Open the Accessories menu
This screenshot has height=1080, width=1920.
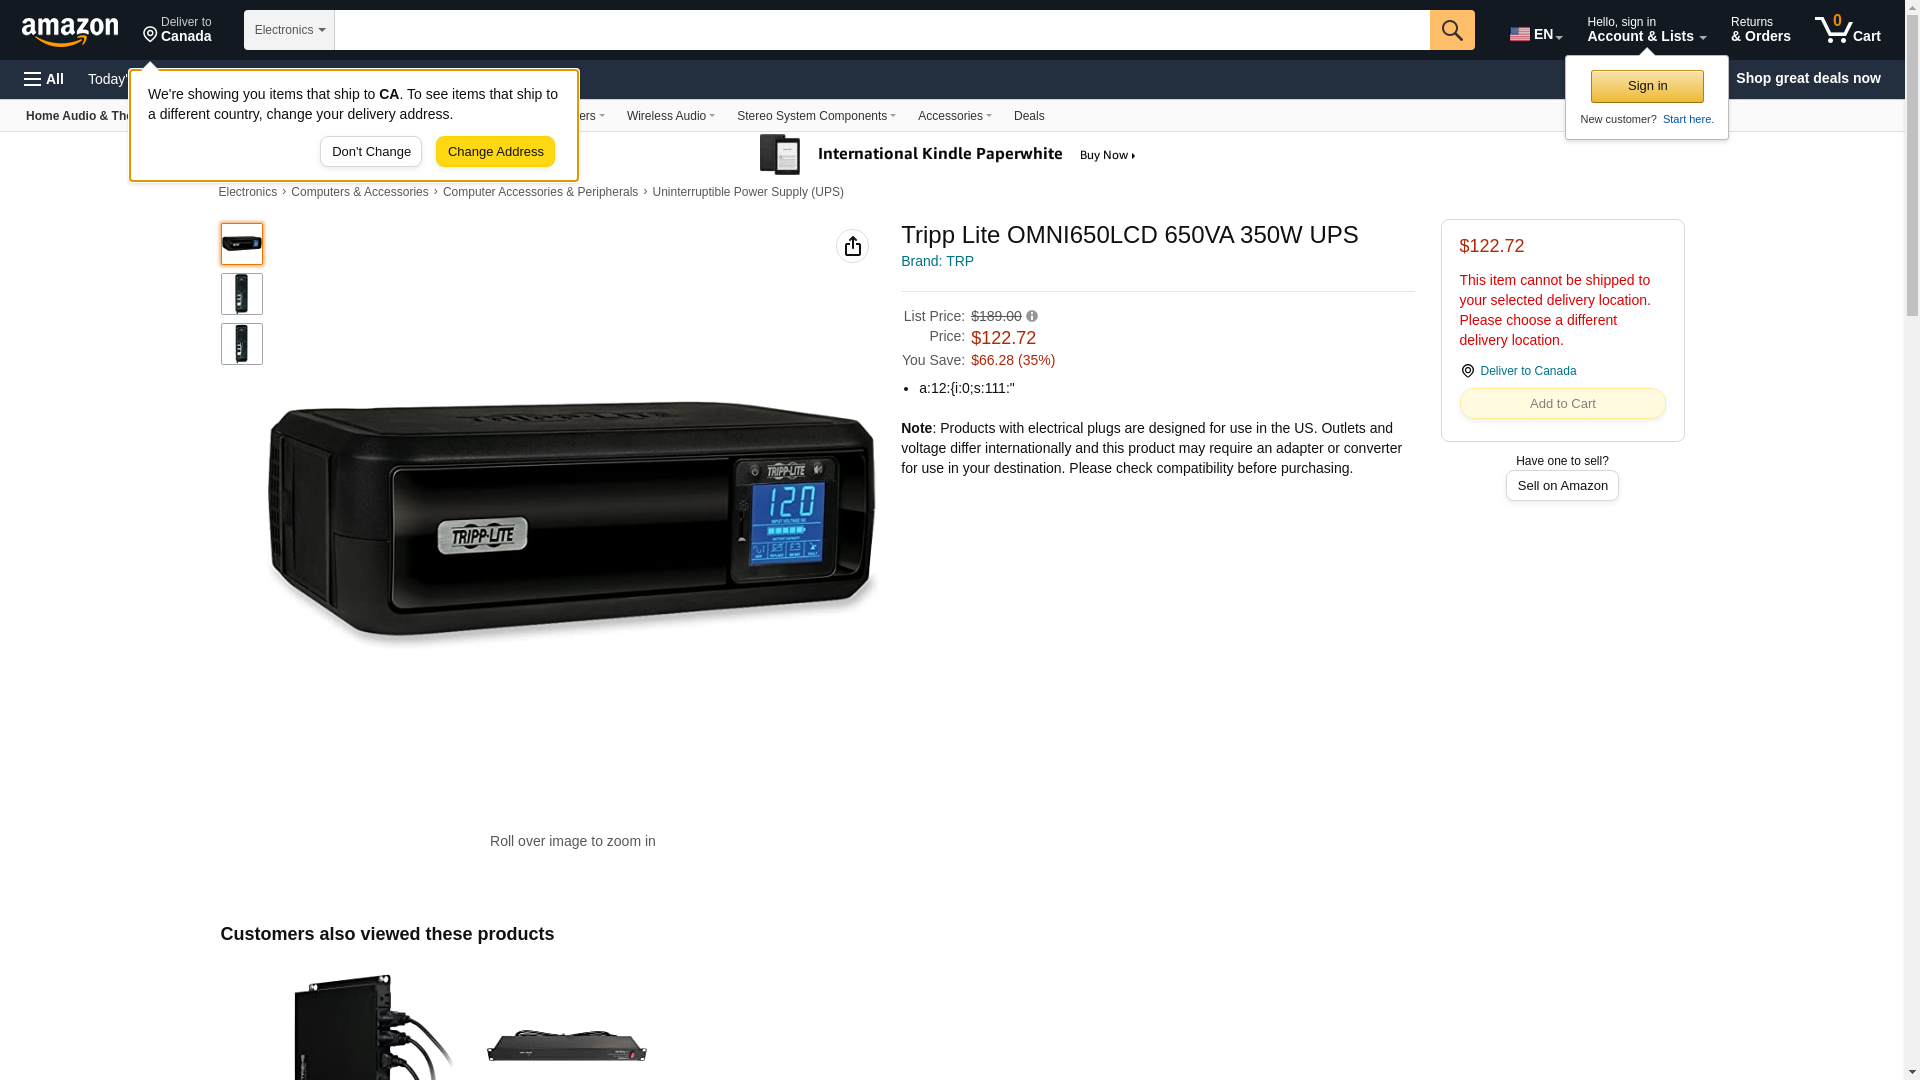(x=954, y=116)
